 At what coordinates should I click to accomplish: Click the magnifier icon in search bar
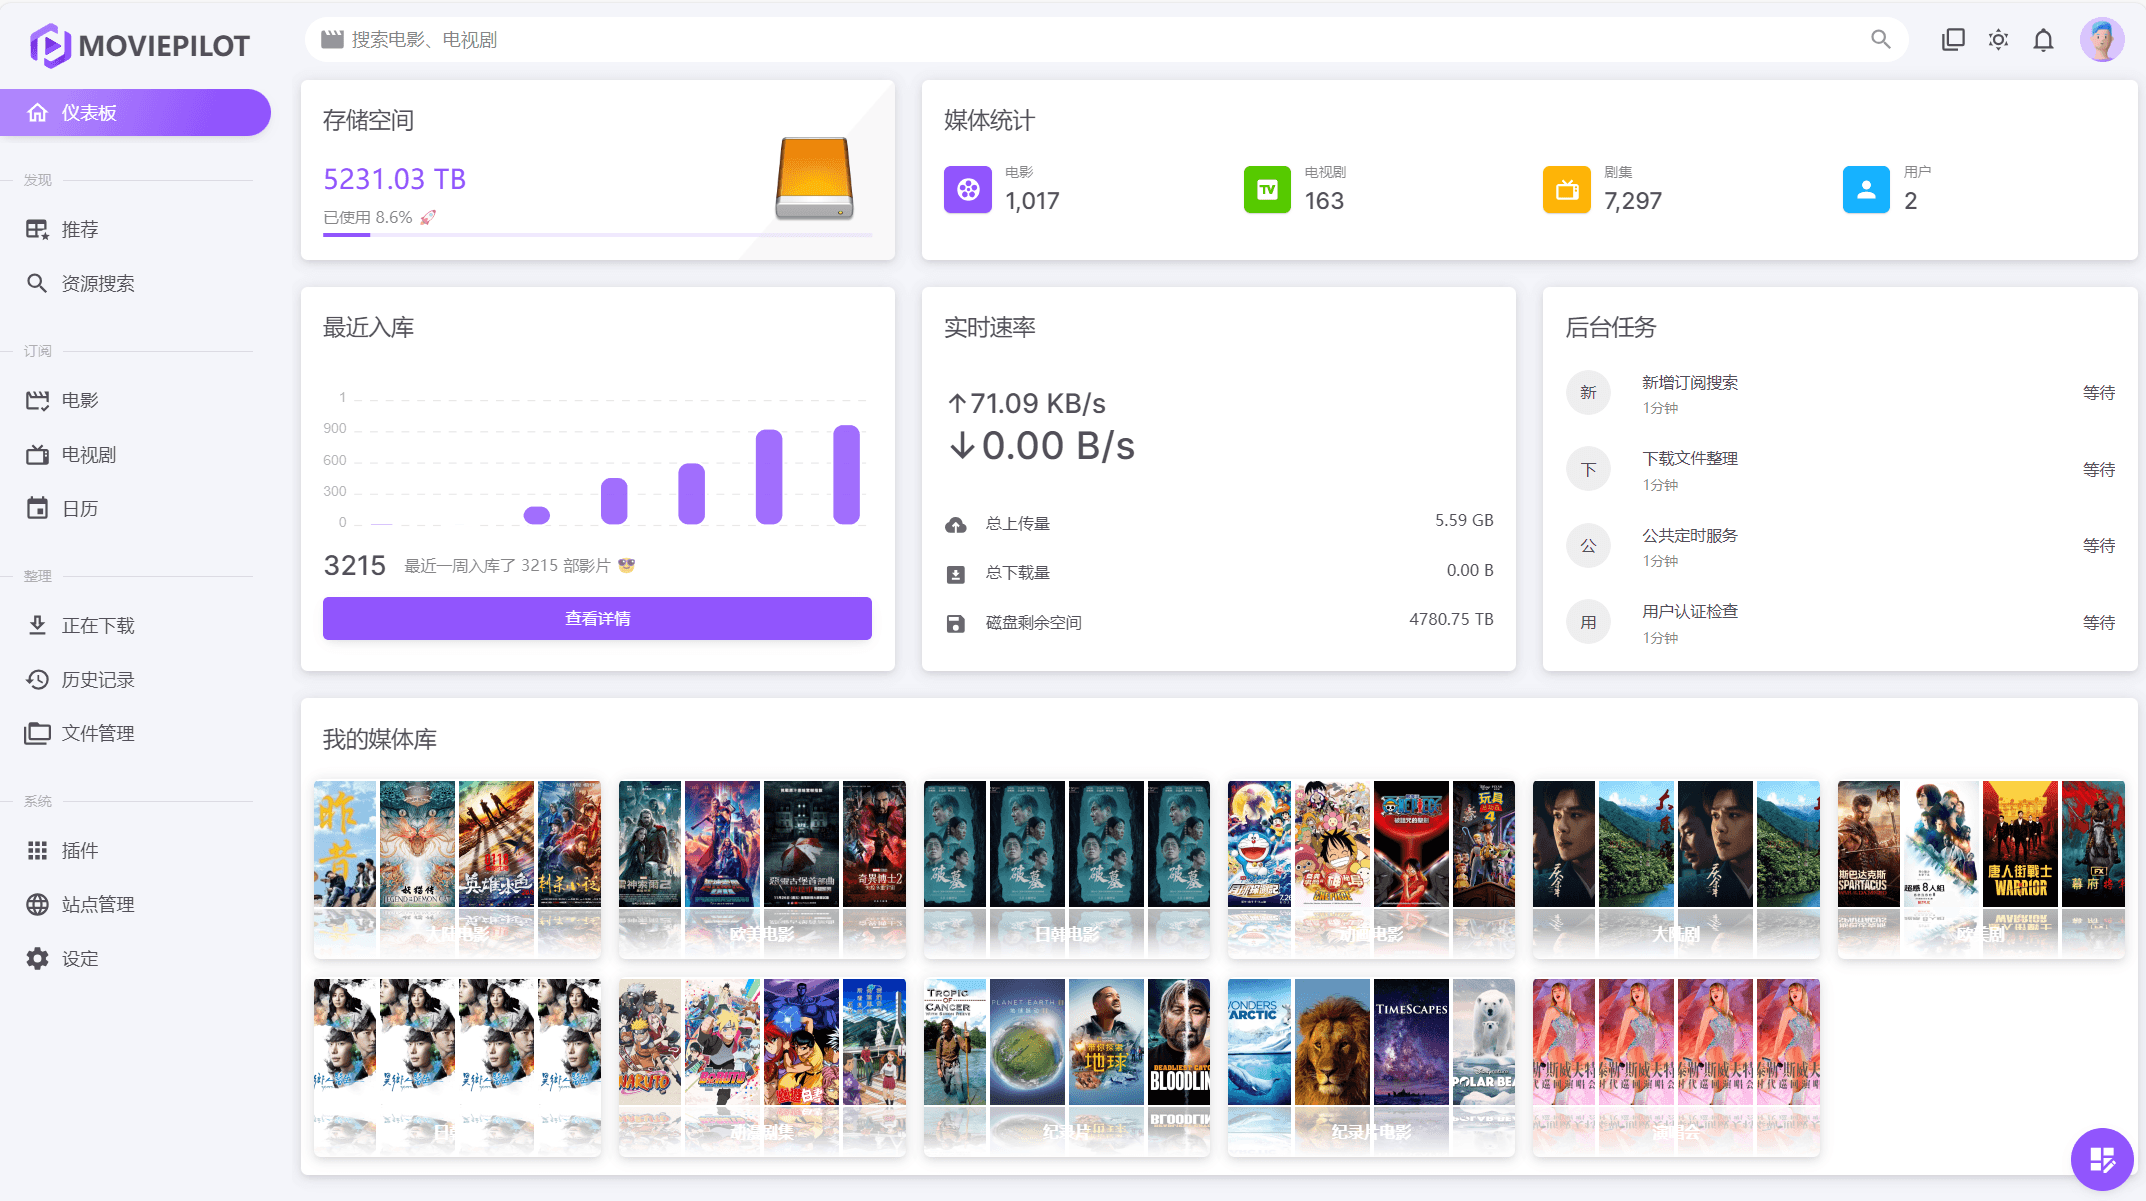click(x=1881, y=39)
